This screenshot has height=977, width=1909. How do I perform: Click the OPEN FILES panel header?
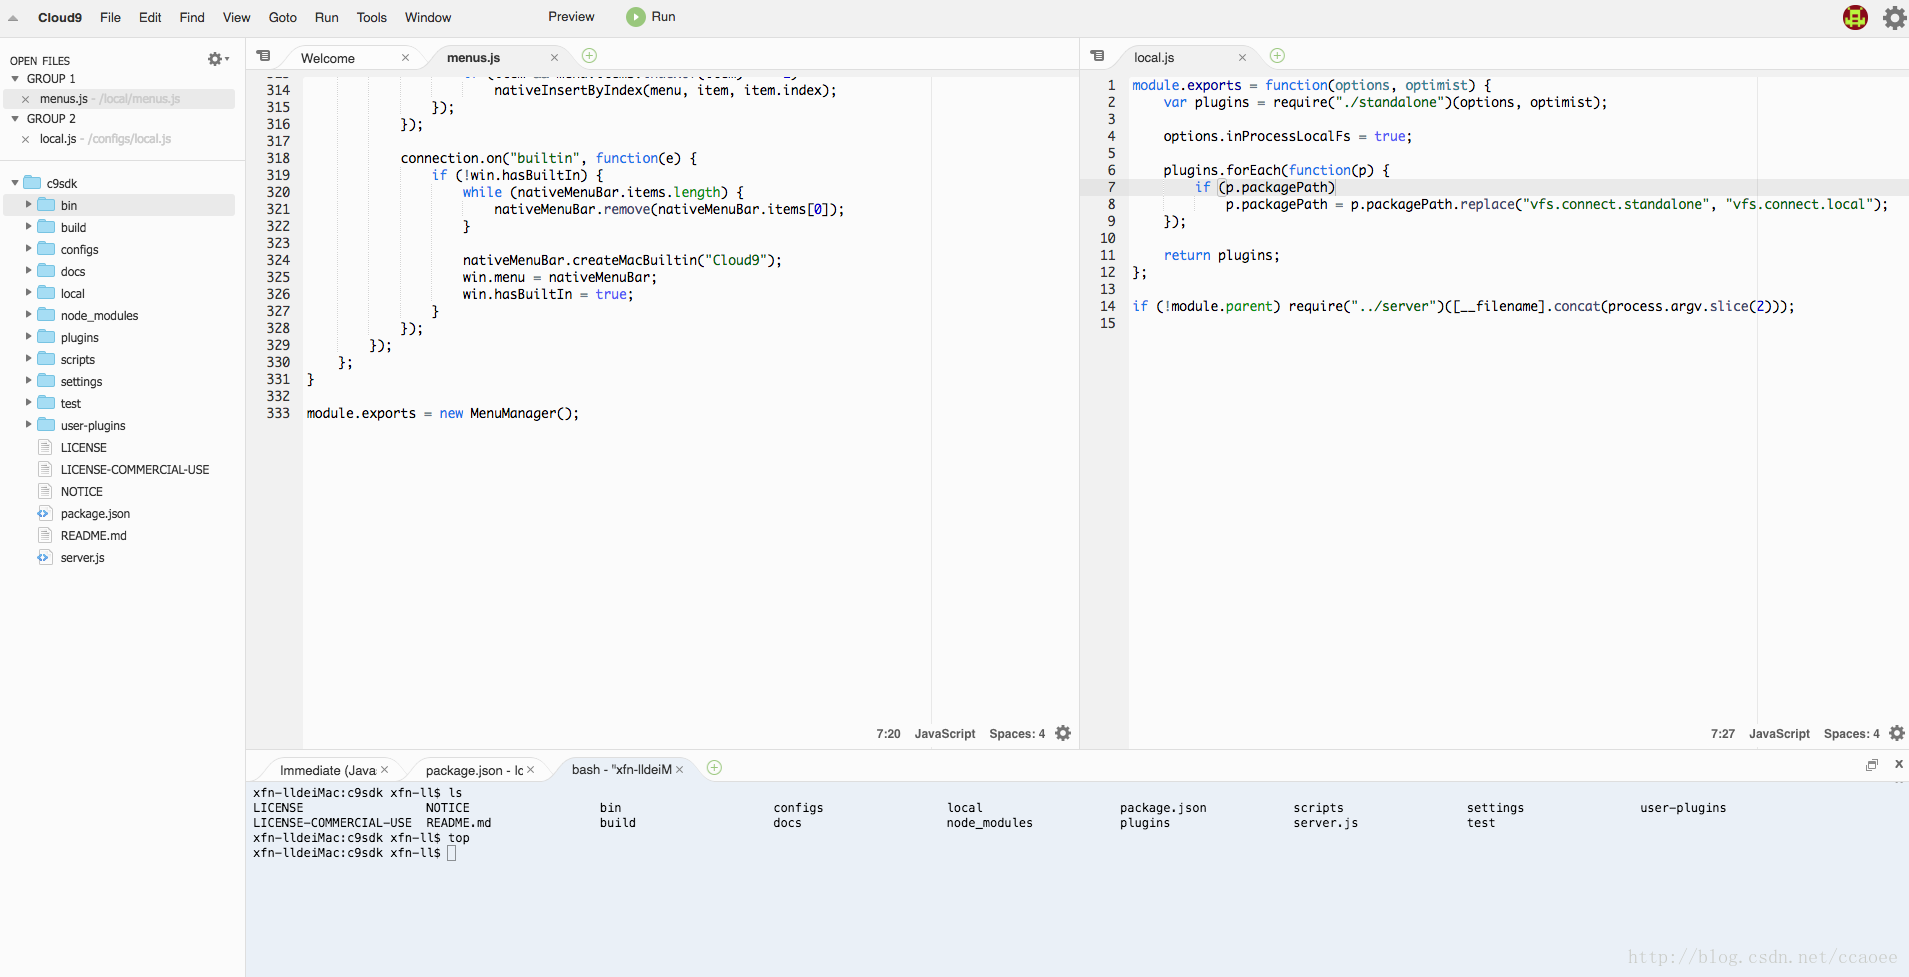point(40,61)
